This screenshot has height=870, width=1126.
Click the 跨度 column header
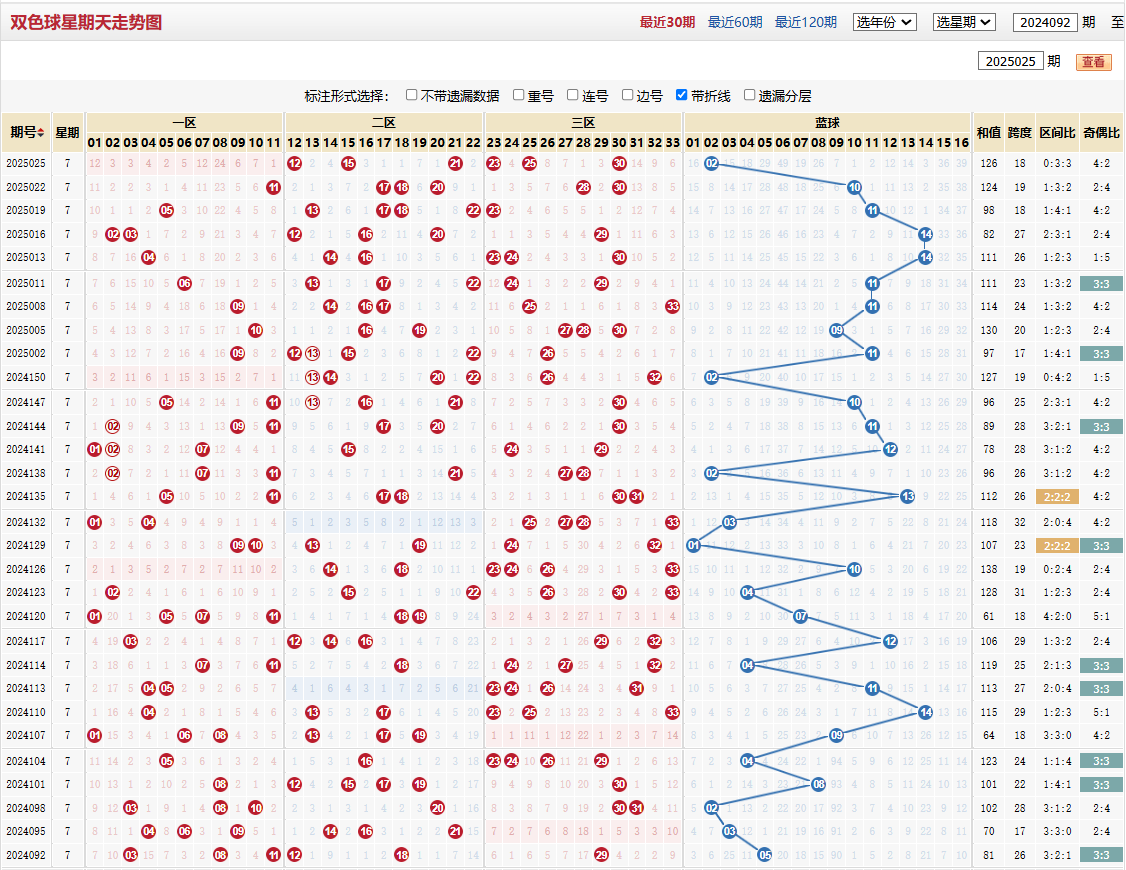point(1020,133)
